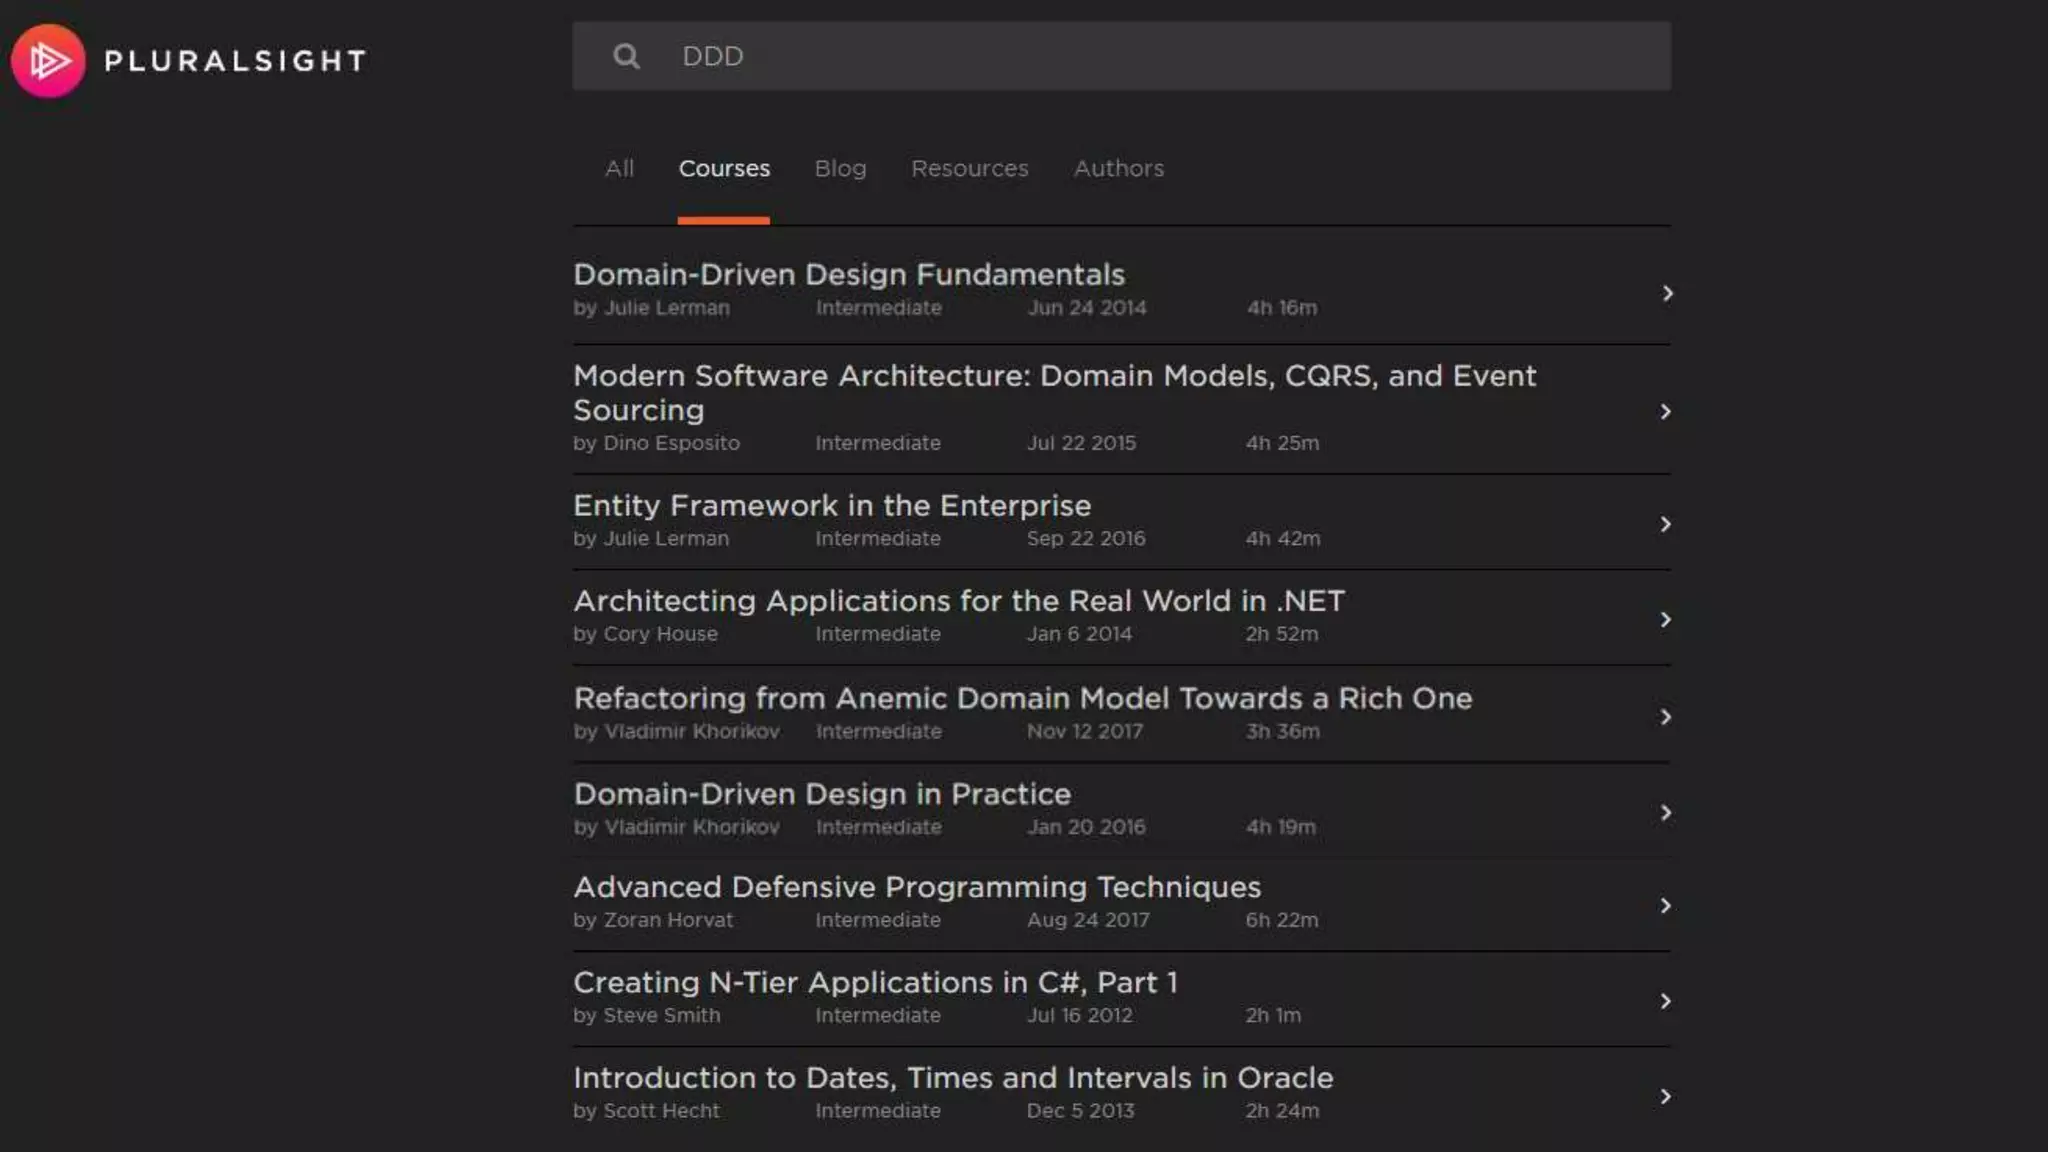Click the PLURALSIGHT wordmark text

pyautogui.click(x=235, y=61)
